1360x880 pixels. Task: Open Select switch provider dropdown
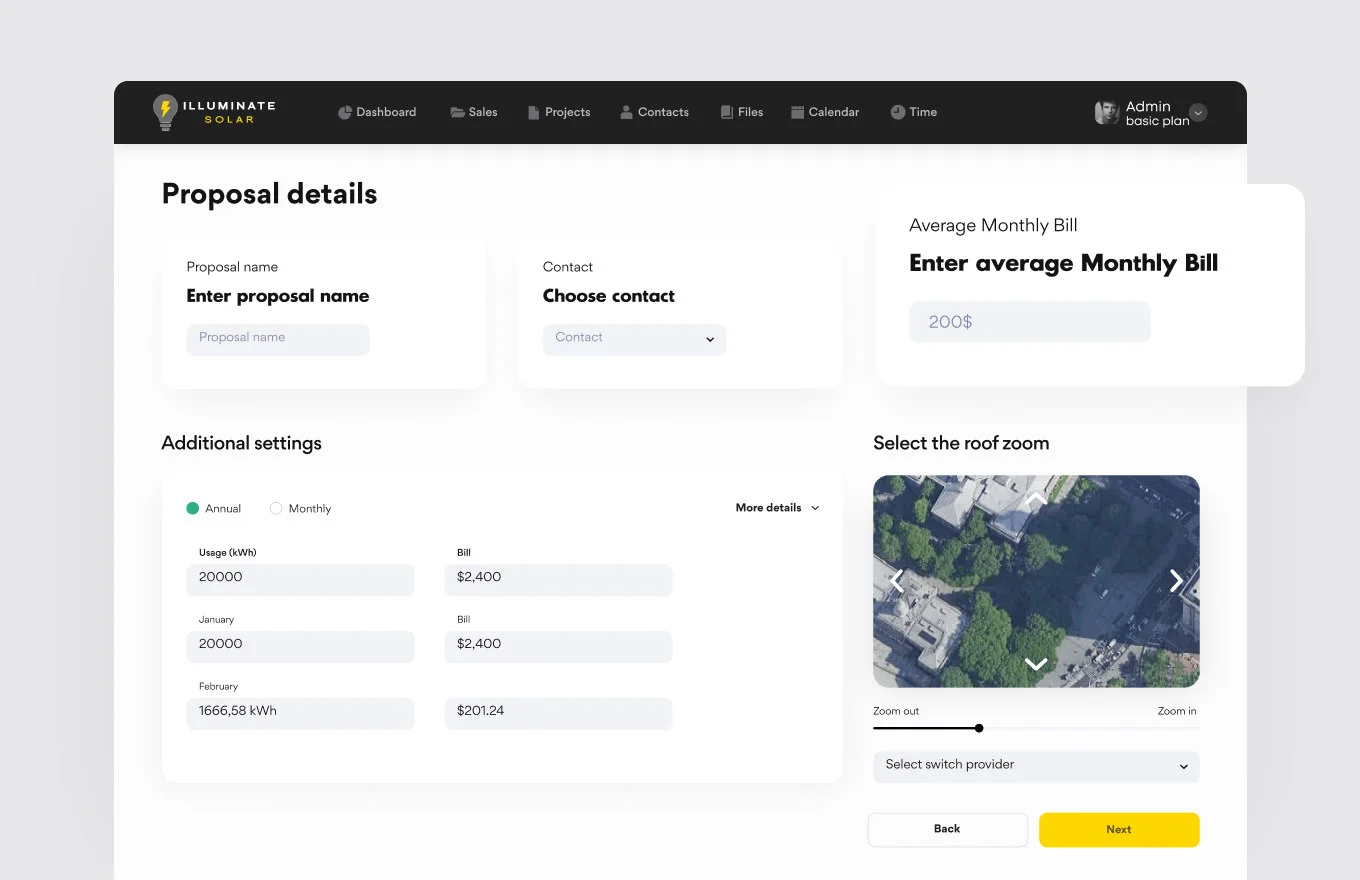pyautogui.click(x=1036, y=766)
